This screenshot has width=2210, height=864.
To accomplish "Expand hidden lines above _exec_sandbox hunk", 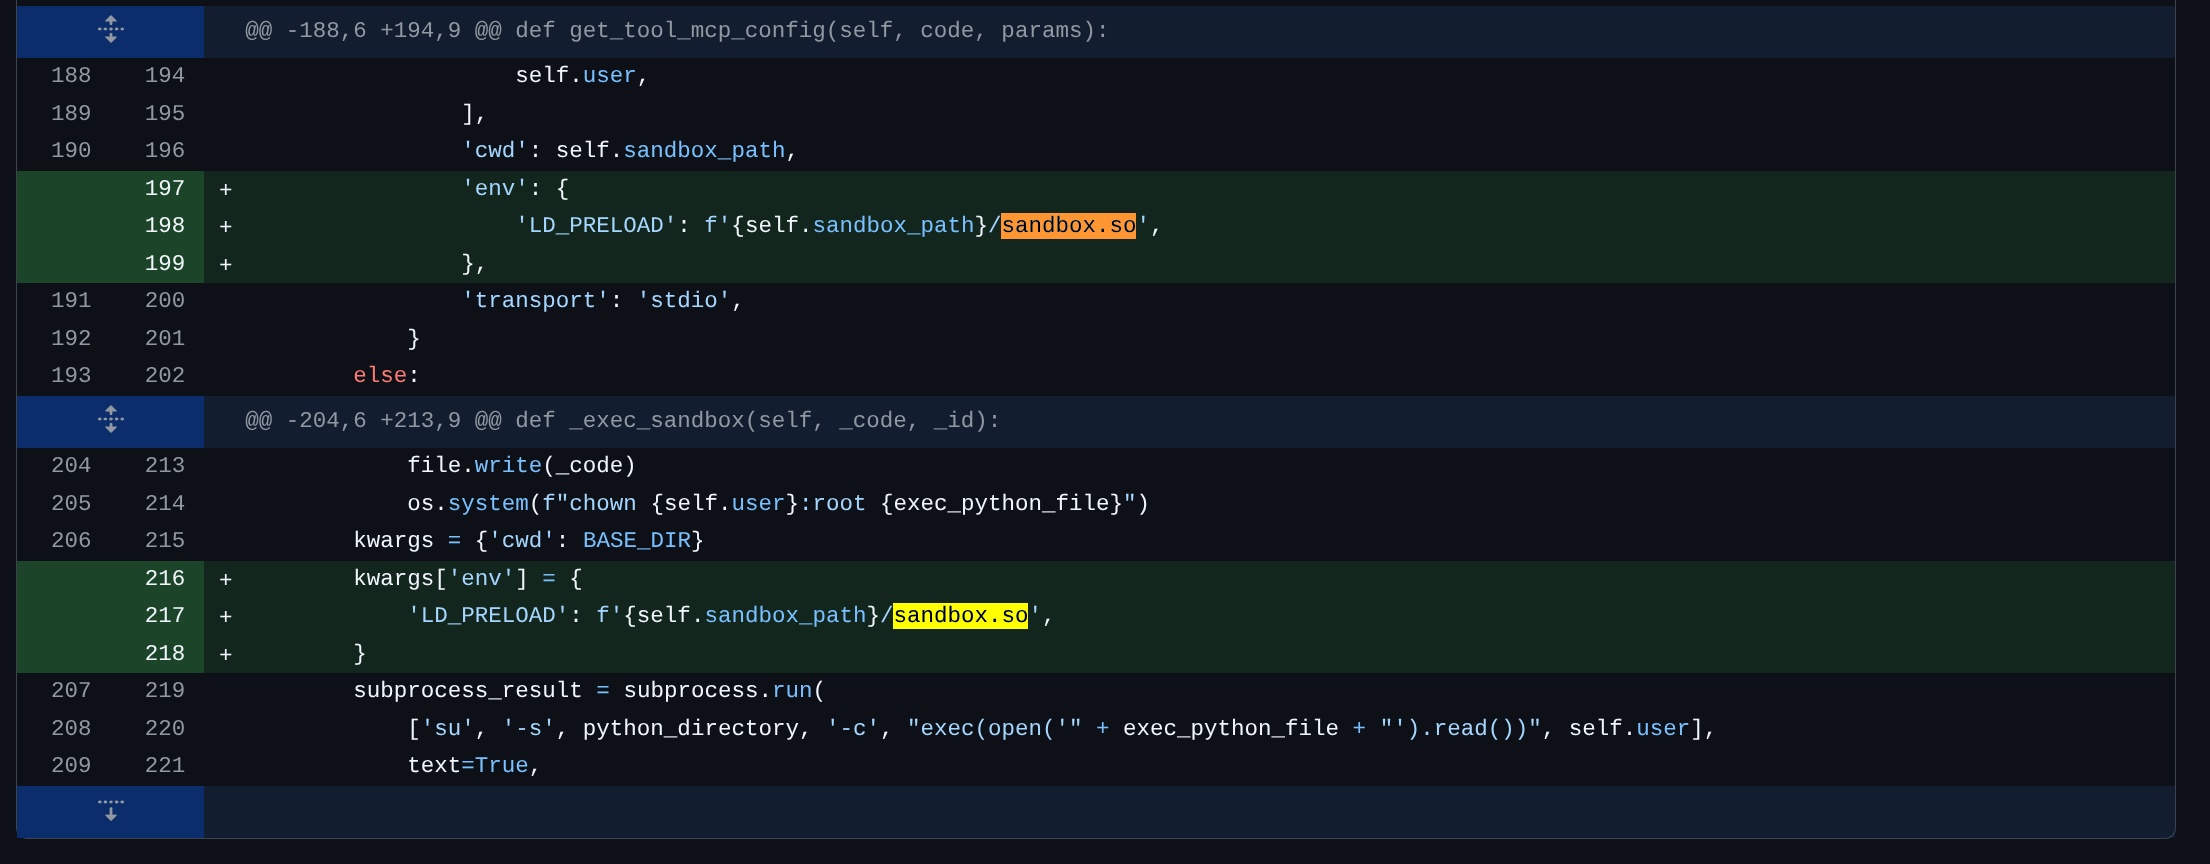I will pos(110,420).
